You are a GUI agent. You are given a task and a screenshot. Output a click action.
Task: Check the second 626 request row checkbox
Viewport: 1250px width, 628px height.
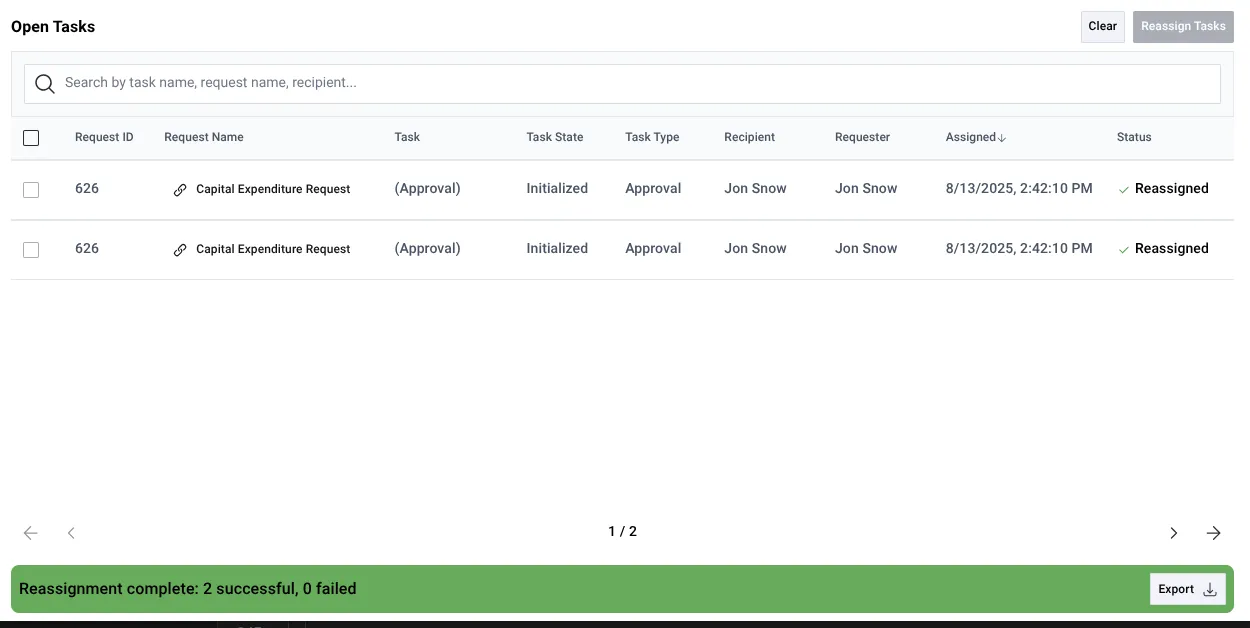click(31, 249)
